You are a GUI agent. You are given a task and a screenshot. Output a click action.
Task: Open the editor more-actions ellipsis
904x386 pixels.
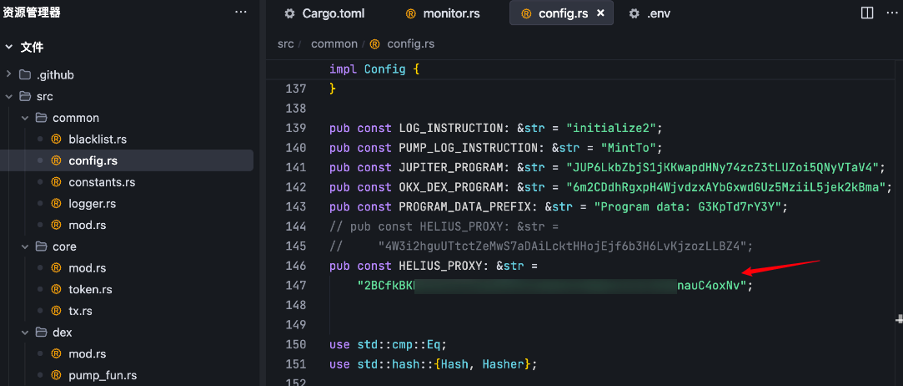(891, 13)
